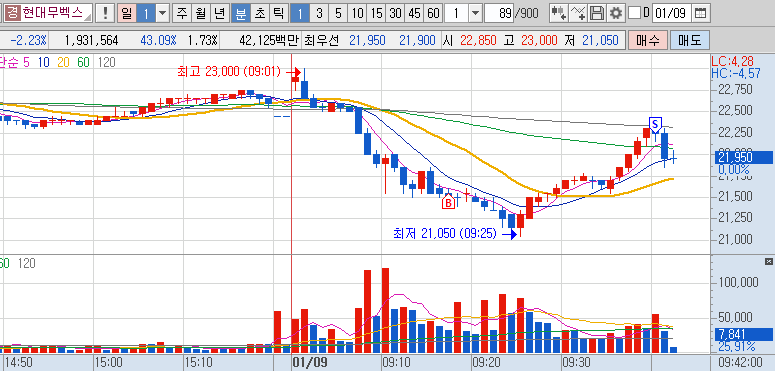Toggle the 분 (minute) chart mode
This screenshot has height=371, width=775.
click(x=240, y=13)
